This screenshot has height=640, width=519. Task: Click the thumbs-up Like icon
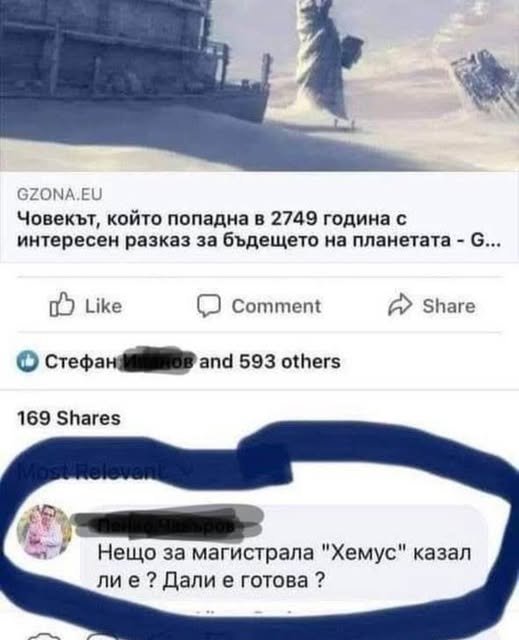62,305
